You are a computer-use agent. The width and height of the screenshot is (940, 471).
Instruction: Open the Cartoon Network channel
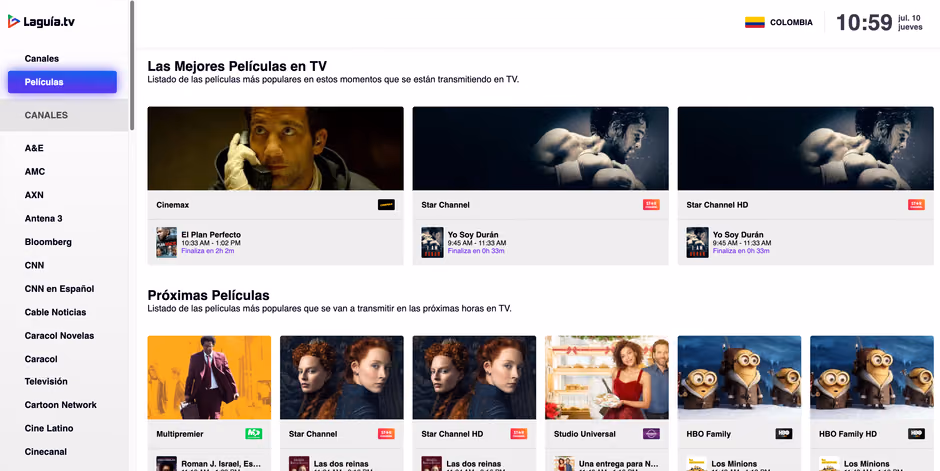point(62,404)
